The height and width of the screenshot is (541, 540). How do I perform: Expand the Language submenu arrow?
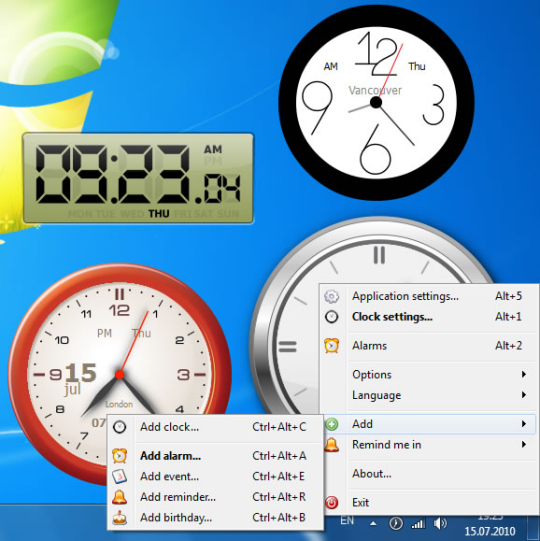[x=524, y=395]
